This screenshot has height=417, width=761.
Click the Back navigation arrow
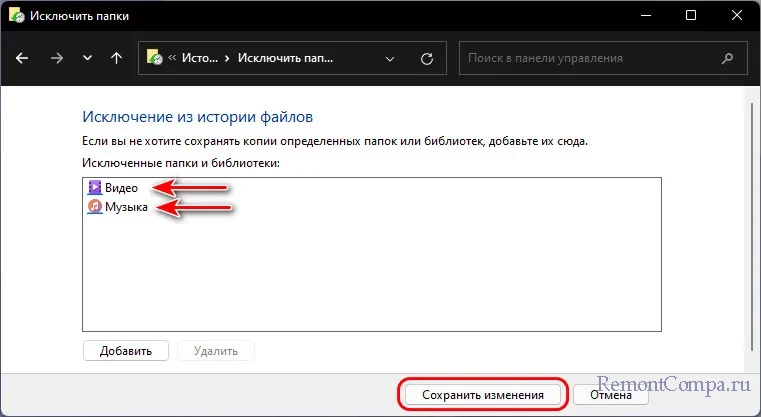23,58
